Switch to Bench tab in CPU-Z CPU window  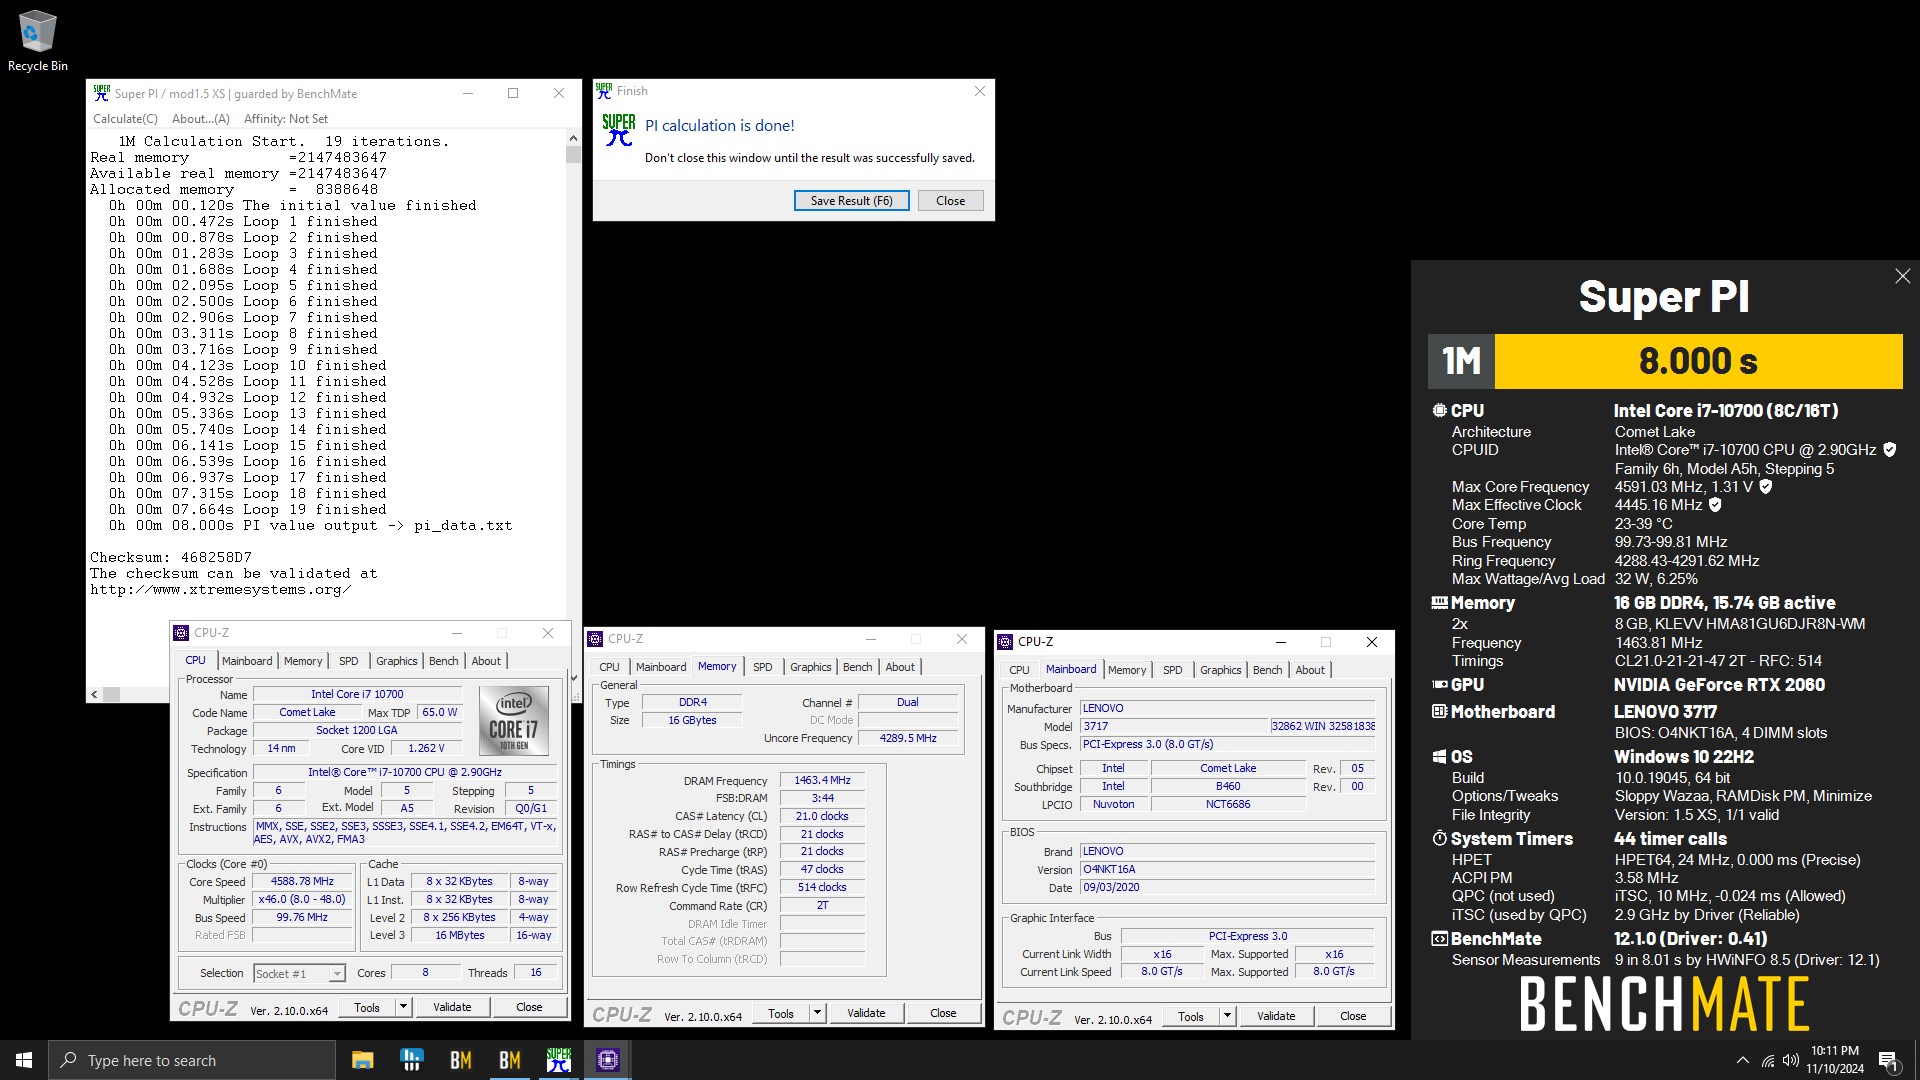click(443, 661)
